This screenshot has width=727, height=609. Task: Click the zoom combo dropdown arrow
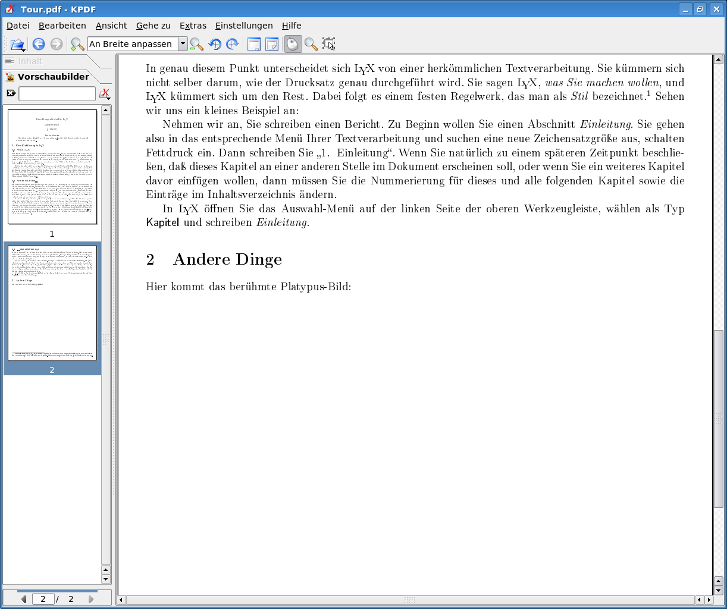(x=183, y=44)
